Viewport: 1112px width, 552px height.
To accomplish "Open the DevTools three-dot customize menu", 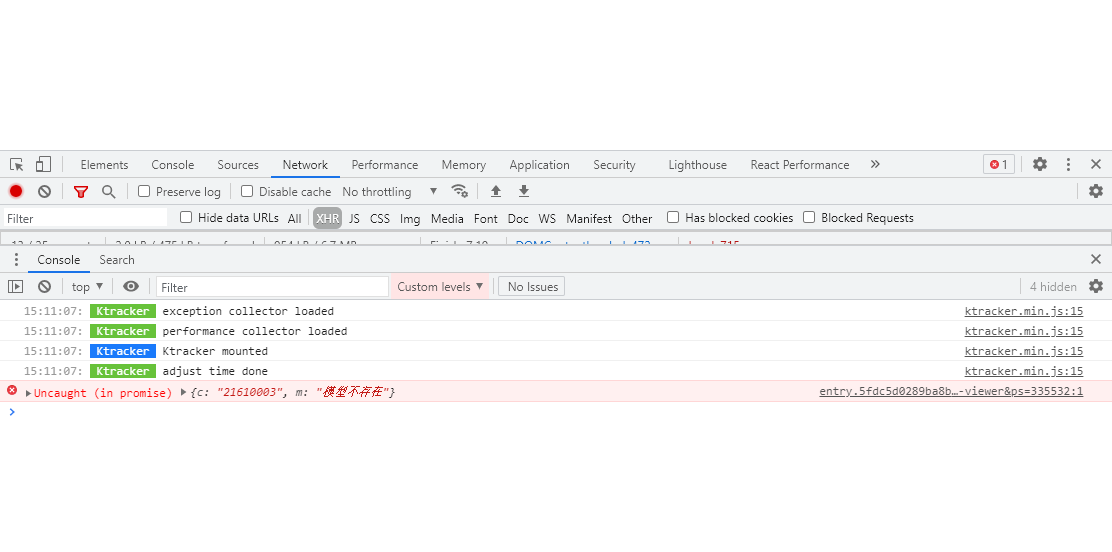I will pyautogui.click(x=1068, y=165).
